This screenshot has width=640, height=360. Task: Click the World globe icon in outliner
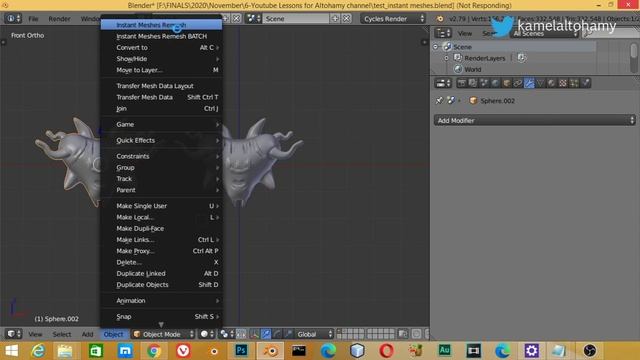click(x=458, y=69)
